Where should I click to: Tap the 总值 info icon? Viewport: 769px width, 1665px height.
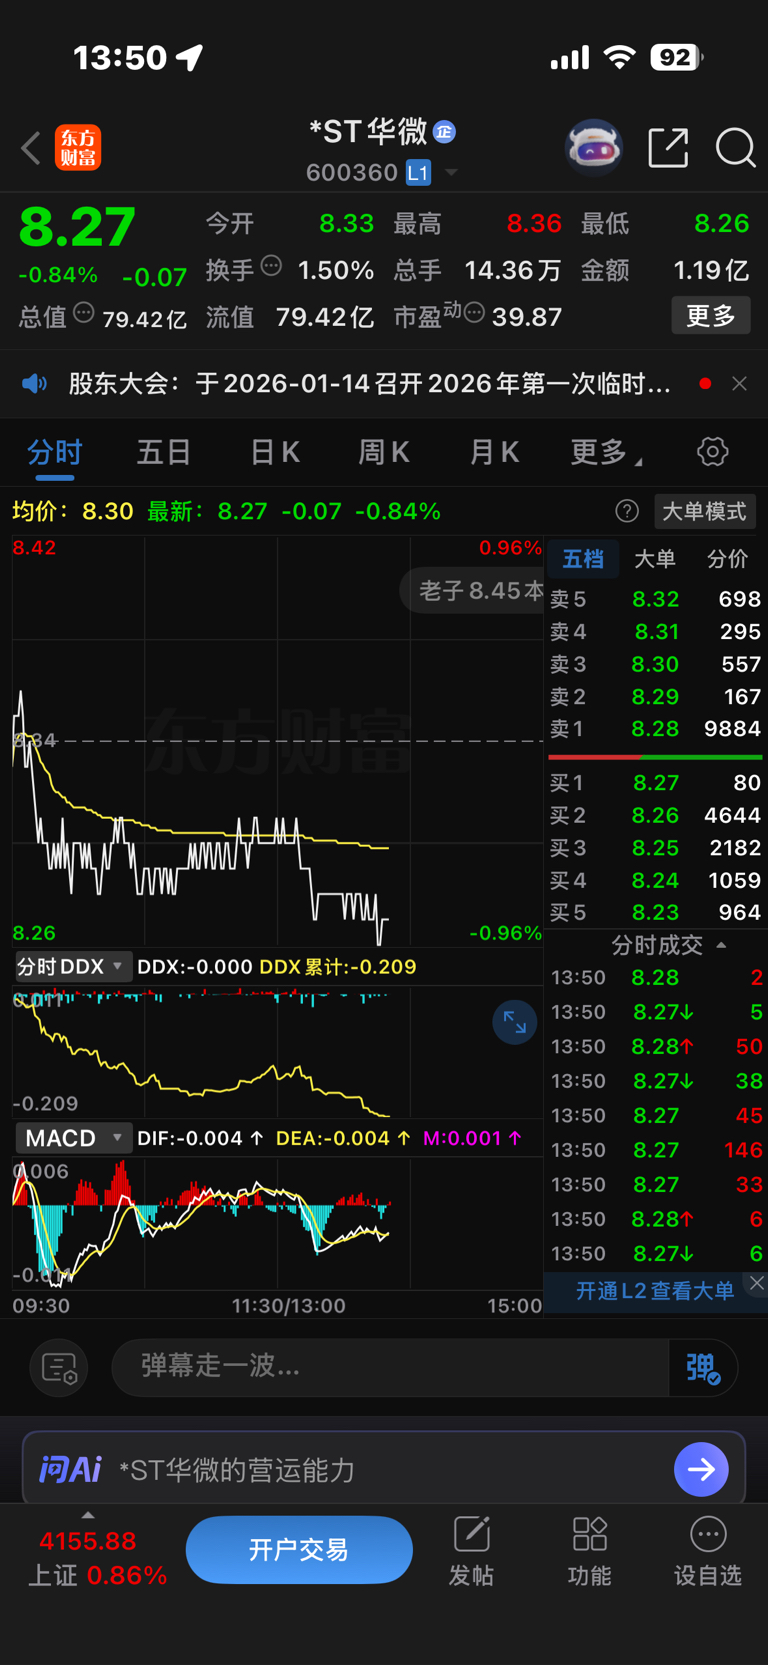[x=84, y=313]
